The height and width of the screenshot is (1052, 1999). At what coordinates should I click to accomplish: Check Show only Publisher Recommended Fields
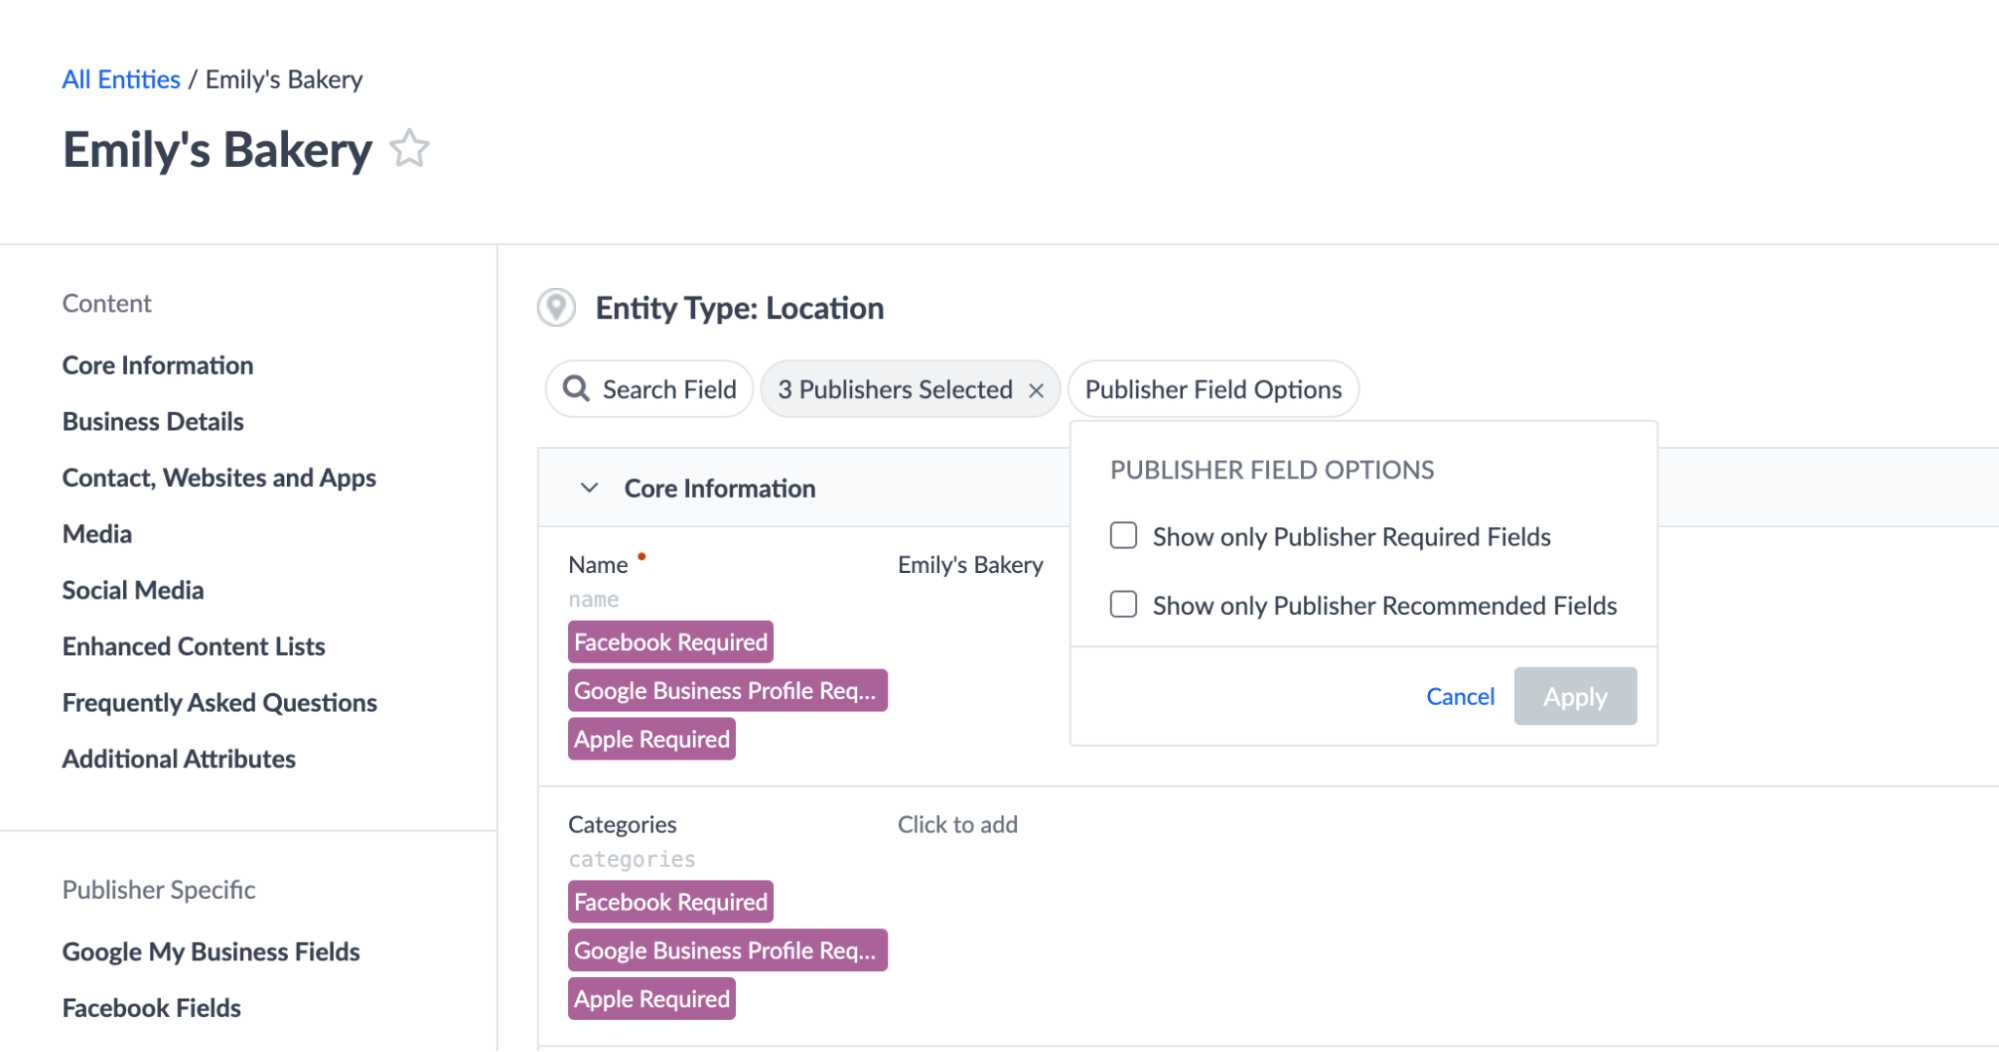1123,605
